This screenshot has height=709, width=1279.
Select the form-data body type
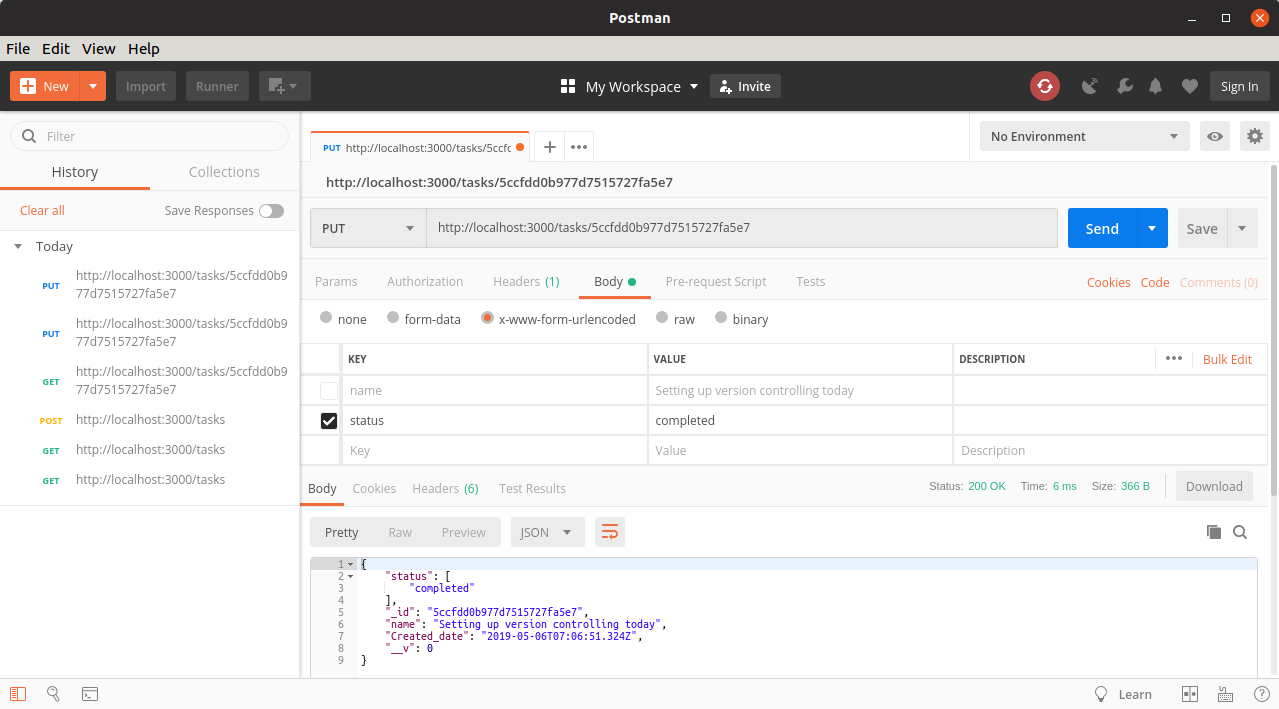[x=393, y=318]
